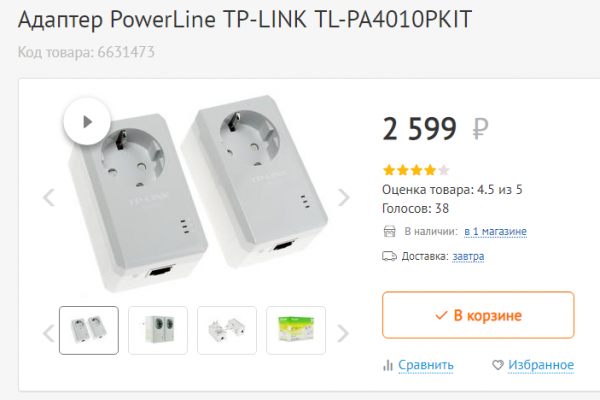Viewport: 600px width, 400px height.
Task: Select second thumbnail with front view
Action: (158, 330)
